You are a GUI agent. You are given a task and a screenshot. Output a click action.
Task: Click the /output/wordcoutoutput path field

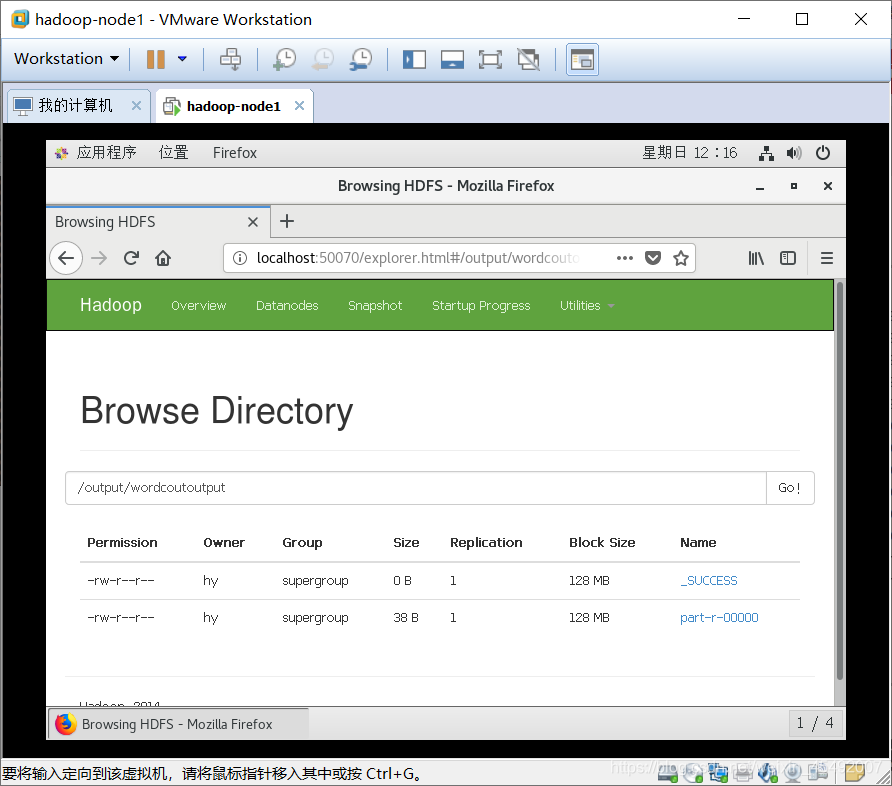[416, 488]
